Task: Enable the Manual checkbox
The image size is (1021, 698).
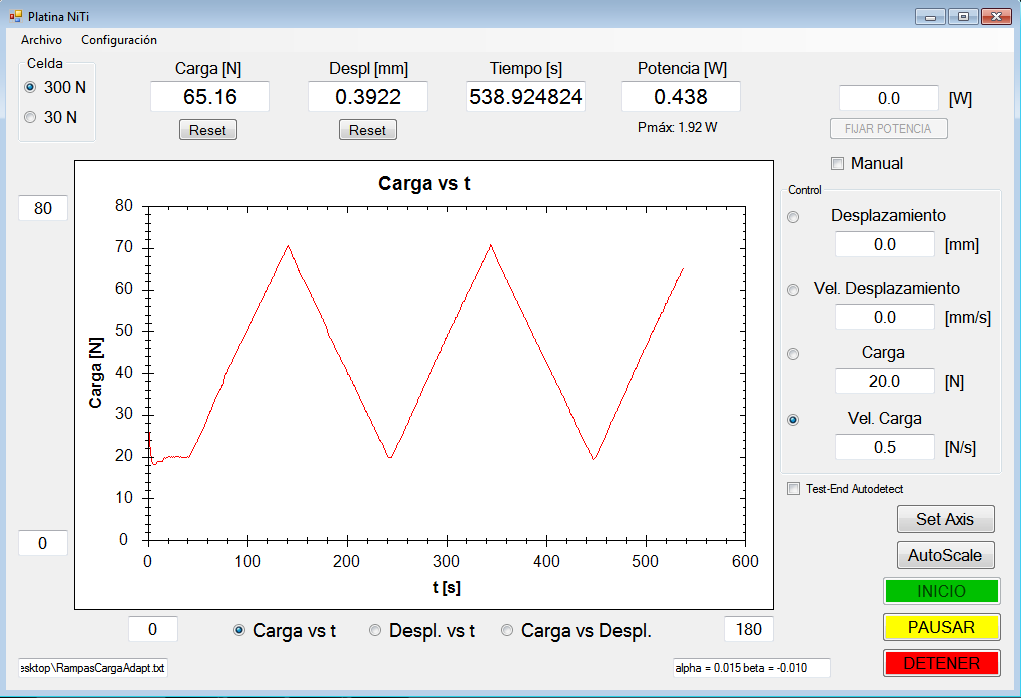Action: 838,164
